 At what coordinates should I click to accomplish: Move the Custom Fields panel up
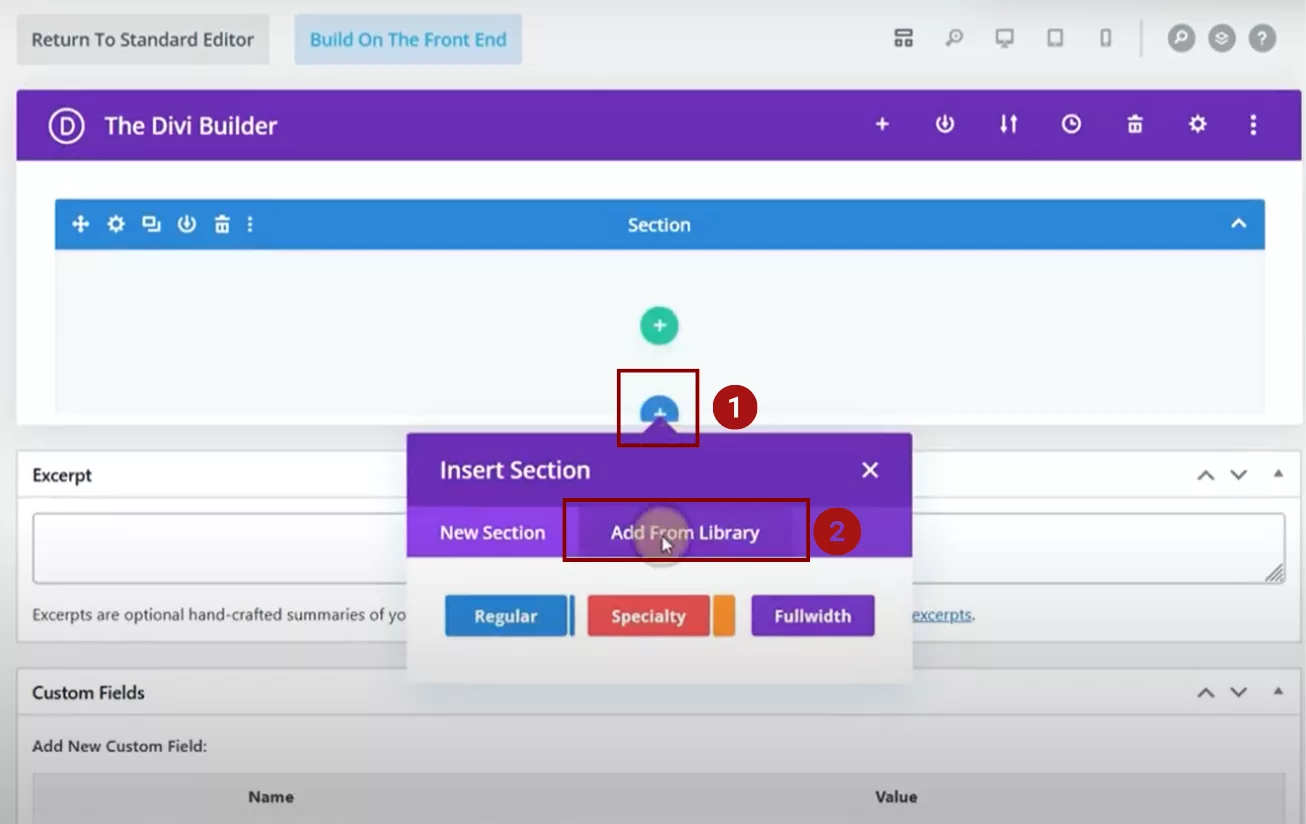click(x=1206, y=692)
